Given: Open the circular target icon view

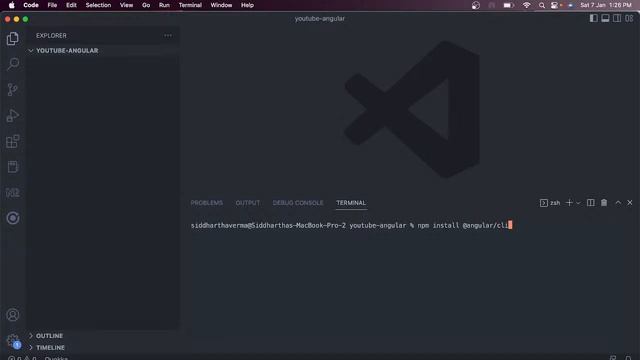Looking at the screenshot, I should pos(13,218).
